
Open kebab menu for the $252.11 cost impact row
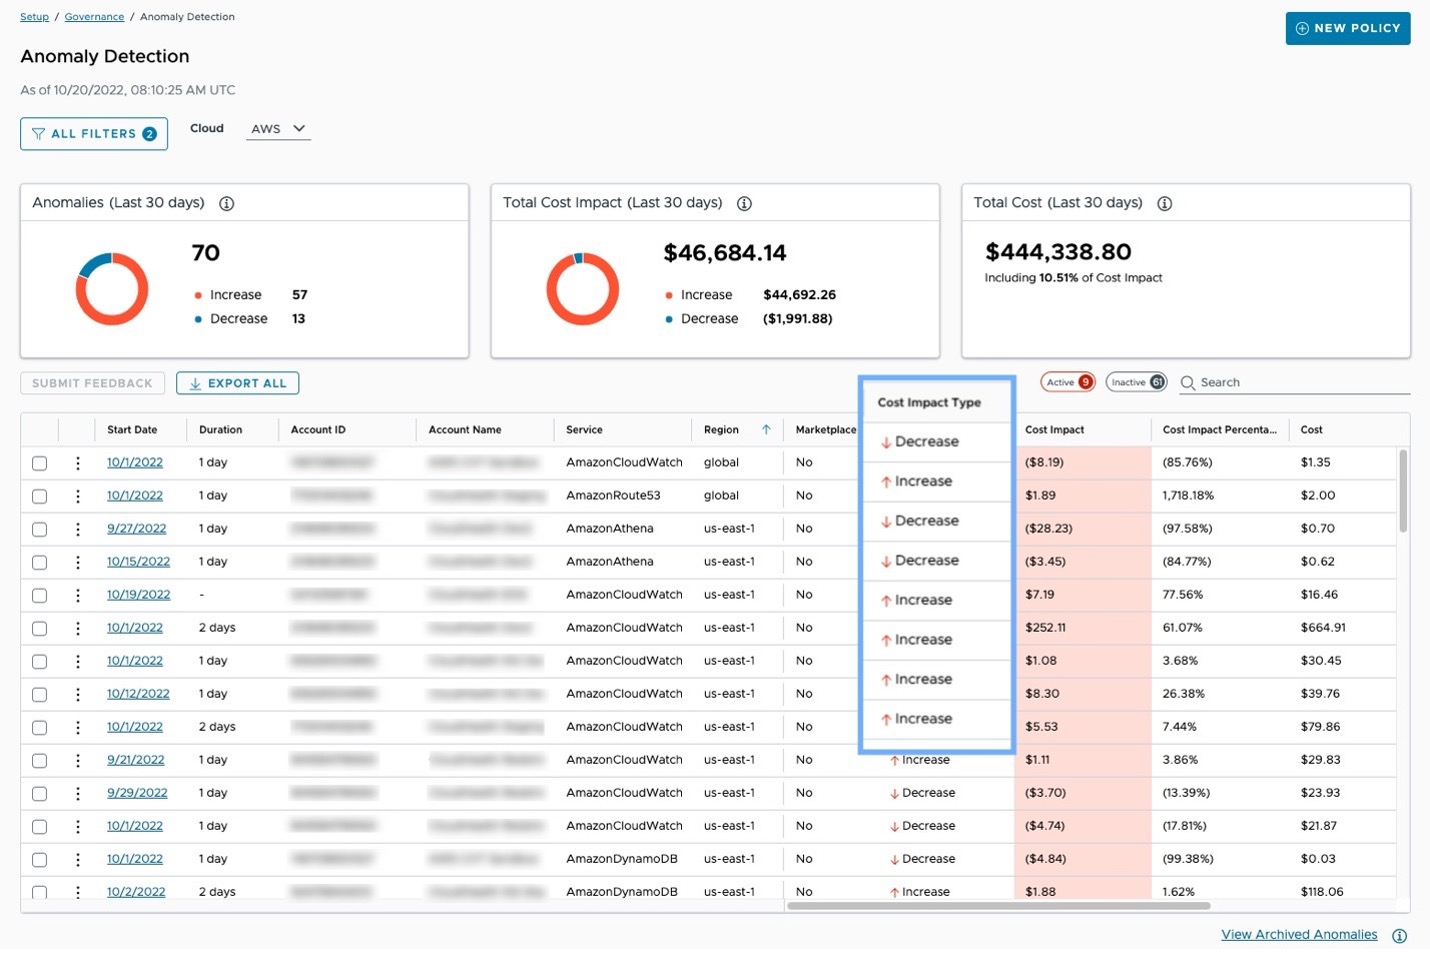[78, 628]
